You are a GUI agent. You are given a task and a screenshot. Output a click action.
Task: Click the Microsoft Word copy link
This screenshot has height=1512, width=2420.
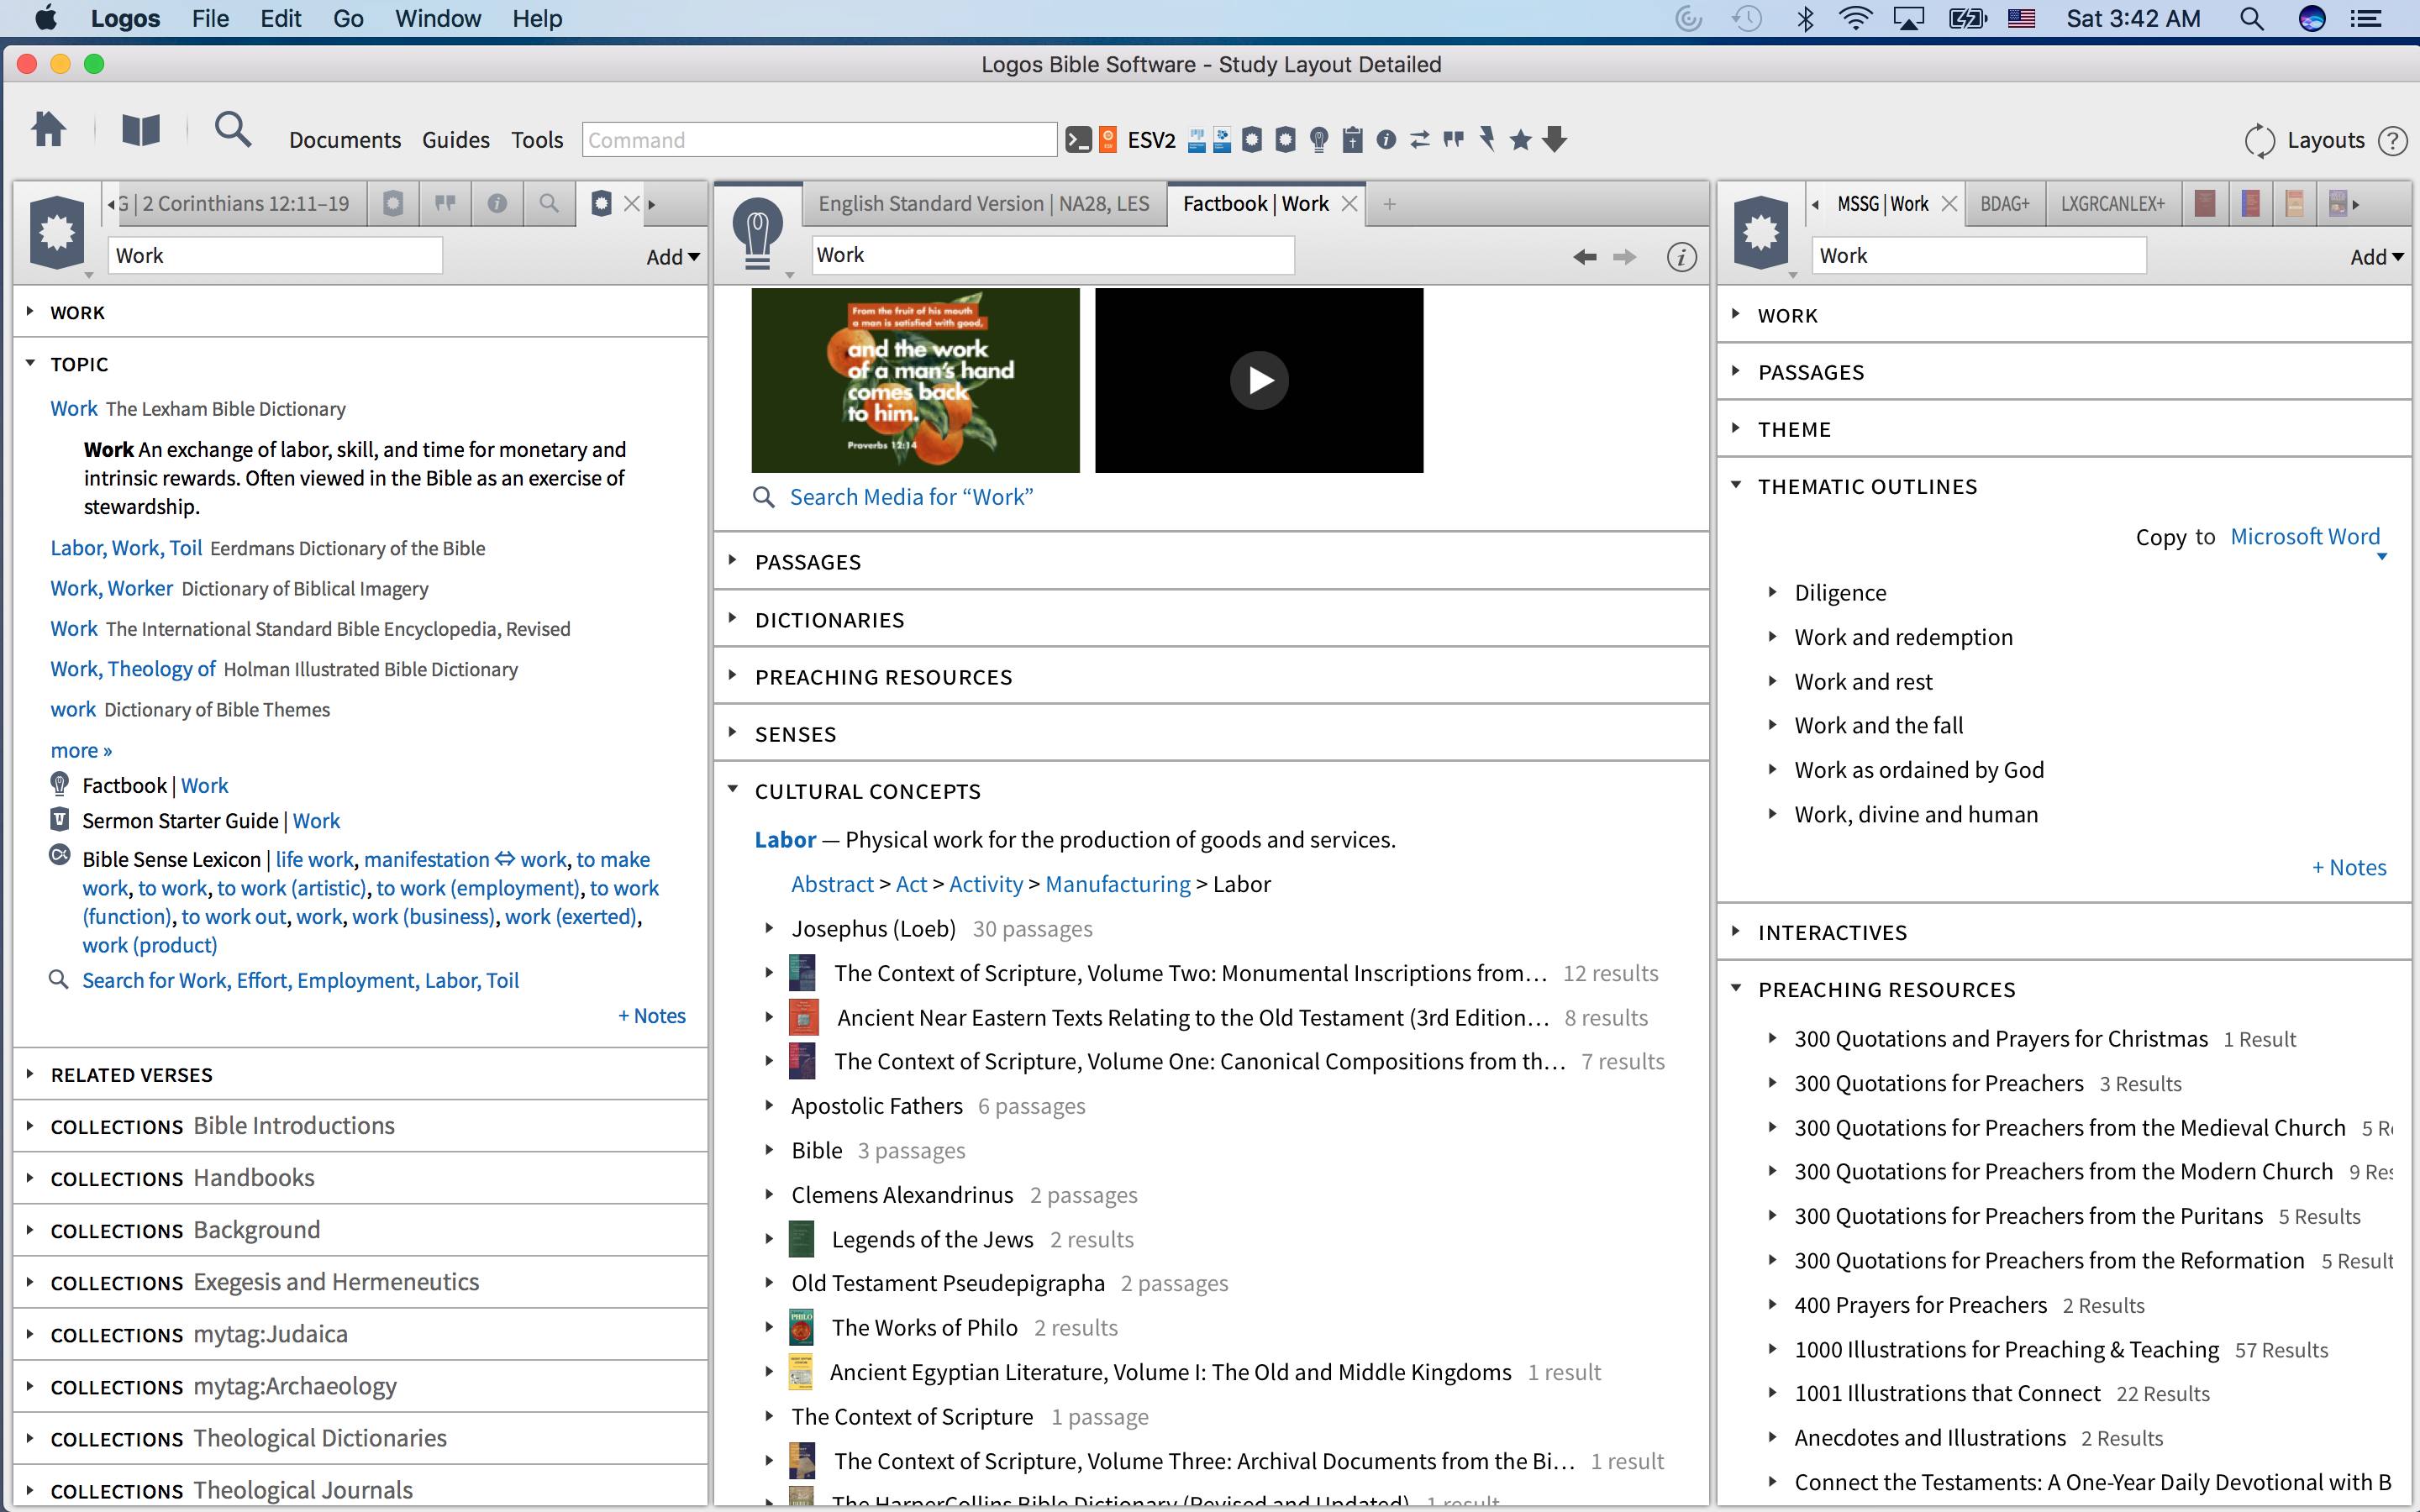pyautogui.click(x=2304, y=536)
